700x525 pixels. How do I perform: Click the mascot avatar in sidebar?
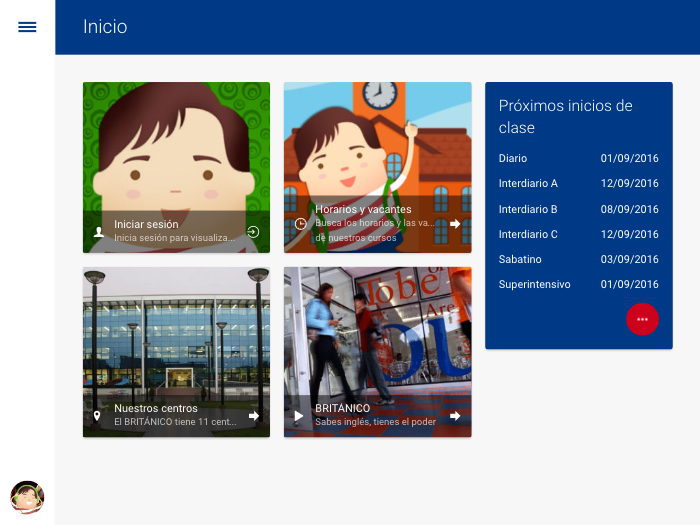pos(27,497)
